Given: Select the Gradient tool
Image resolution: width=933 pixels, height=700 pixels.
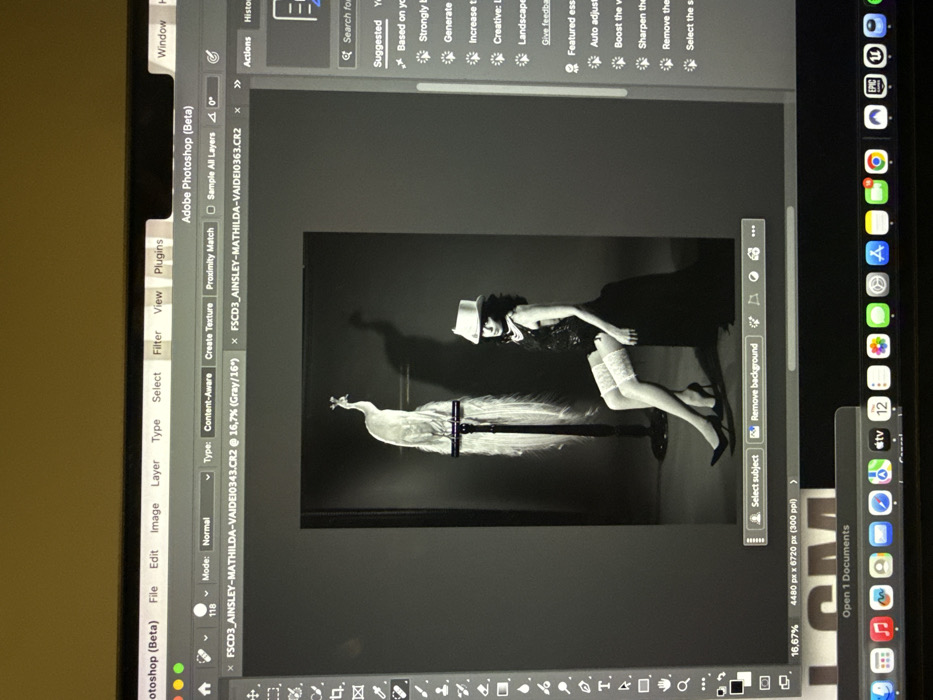Looking at the screenshot, I should point(503,688).
